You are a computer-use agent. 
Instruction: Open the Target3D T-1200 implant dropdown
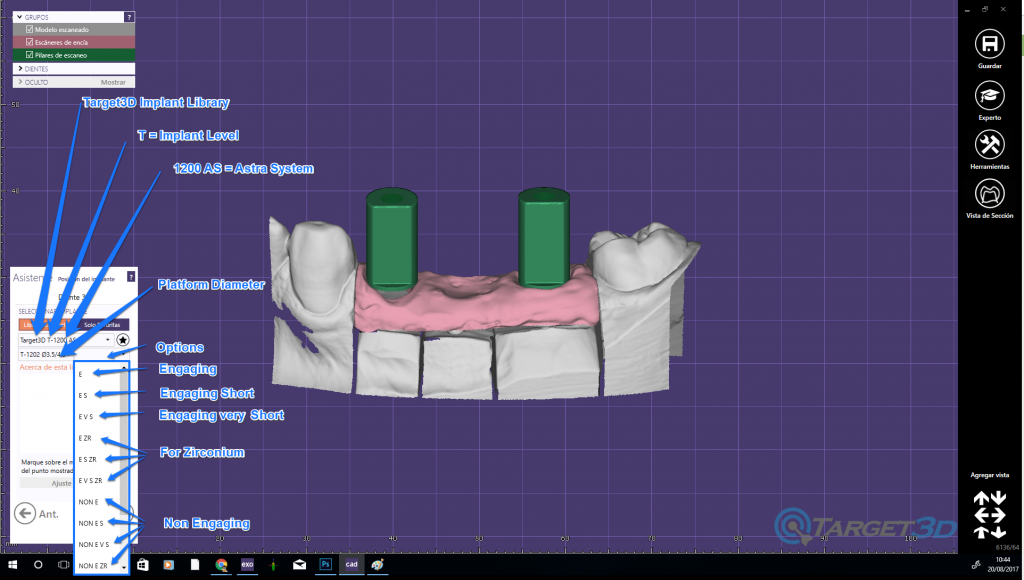(107, 339)
